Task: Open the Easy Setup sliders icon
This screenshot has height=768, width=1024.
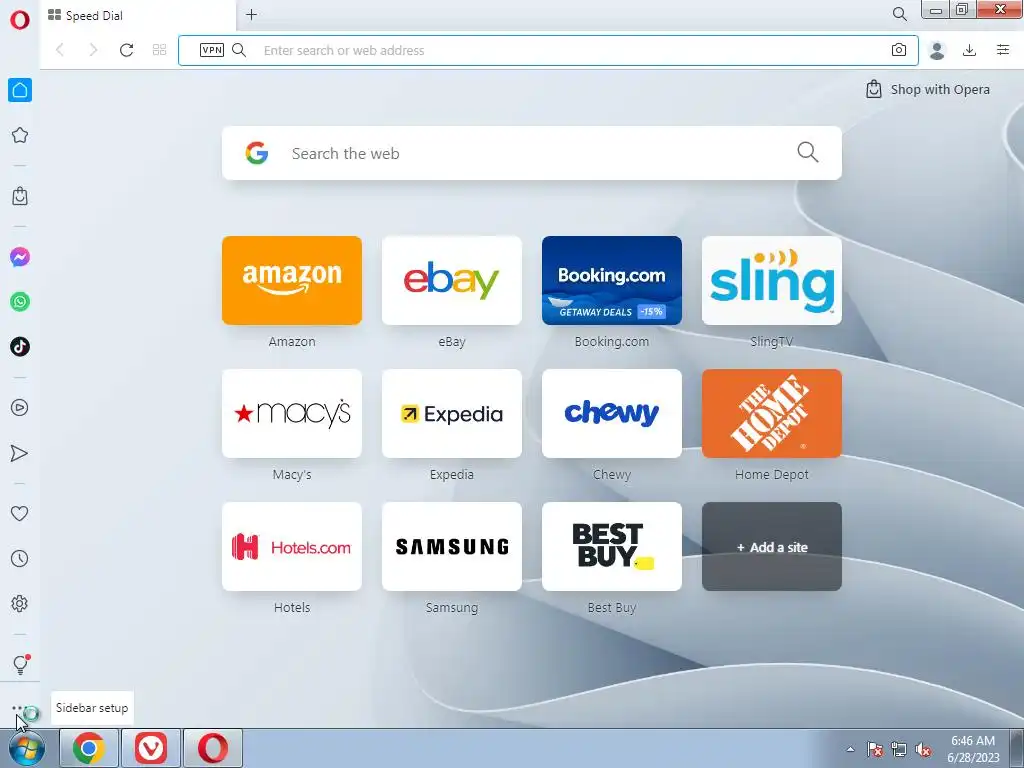Action: pyautogui.click(x=1003, y=50)
